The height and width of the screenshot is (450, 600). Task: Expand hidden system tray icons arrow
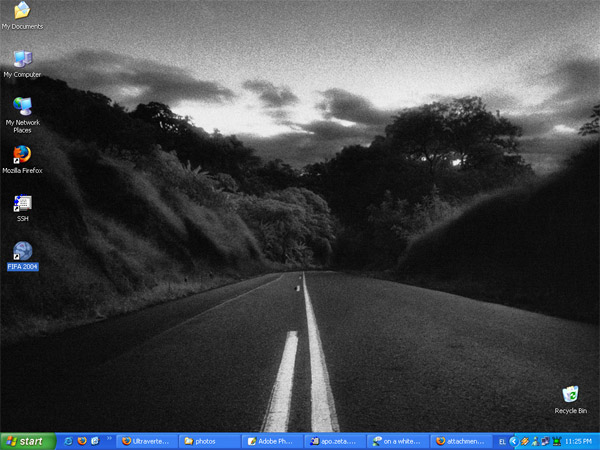point(513,440)
